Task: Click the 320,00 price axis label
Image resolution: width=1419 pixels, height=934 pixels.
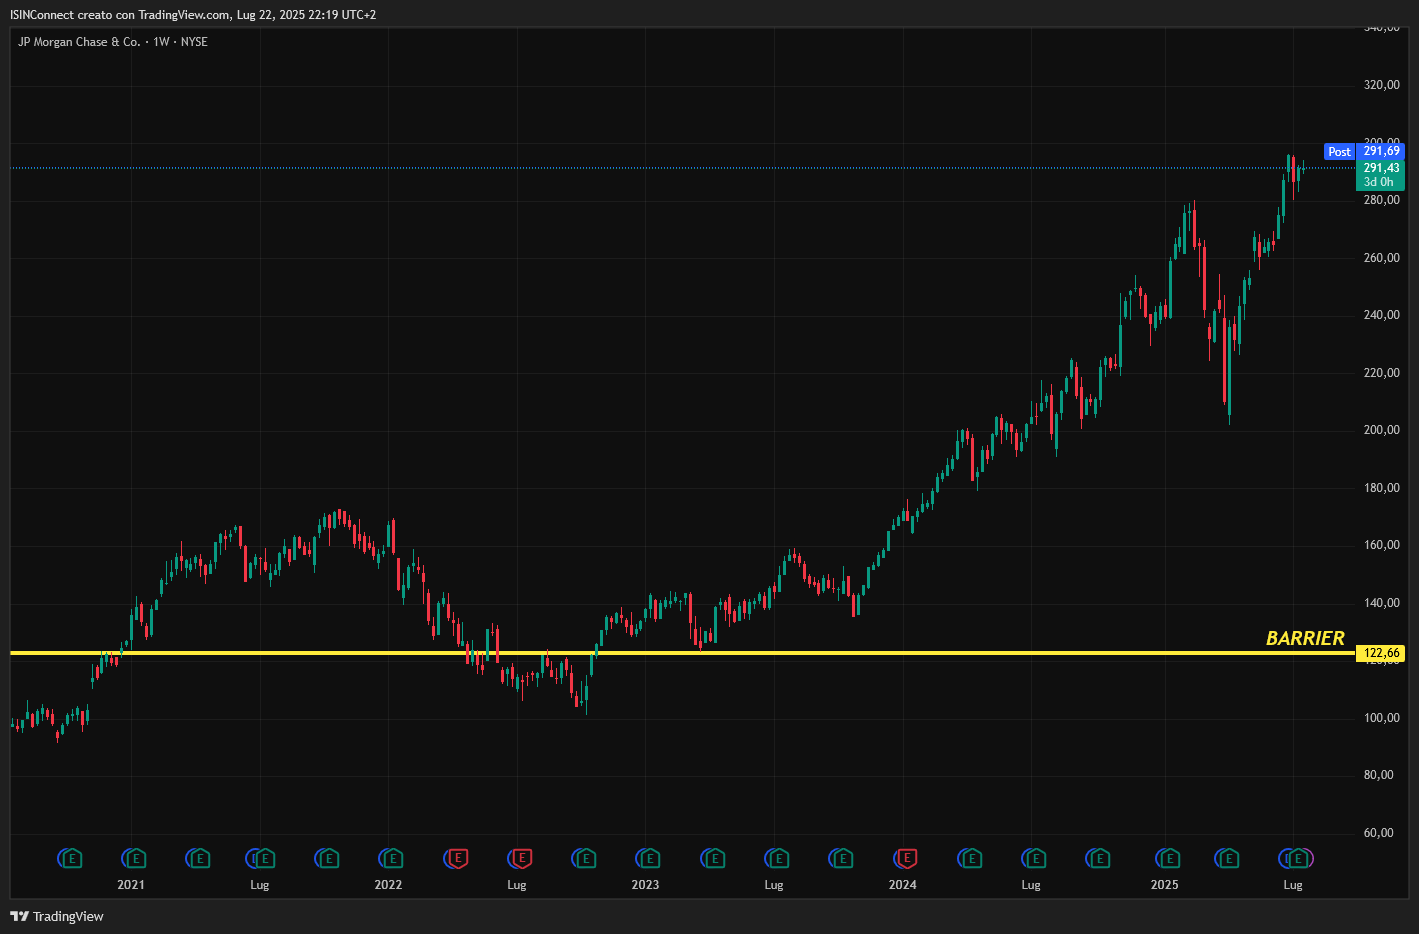Action: pos(1382,85)
